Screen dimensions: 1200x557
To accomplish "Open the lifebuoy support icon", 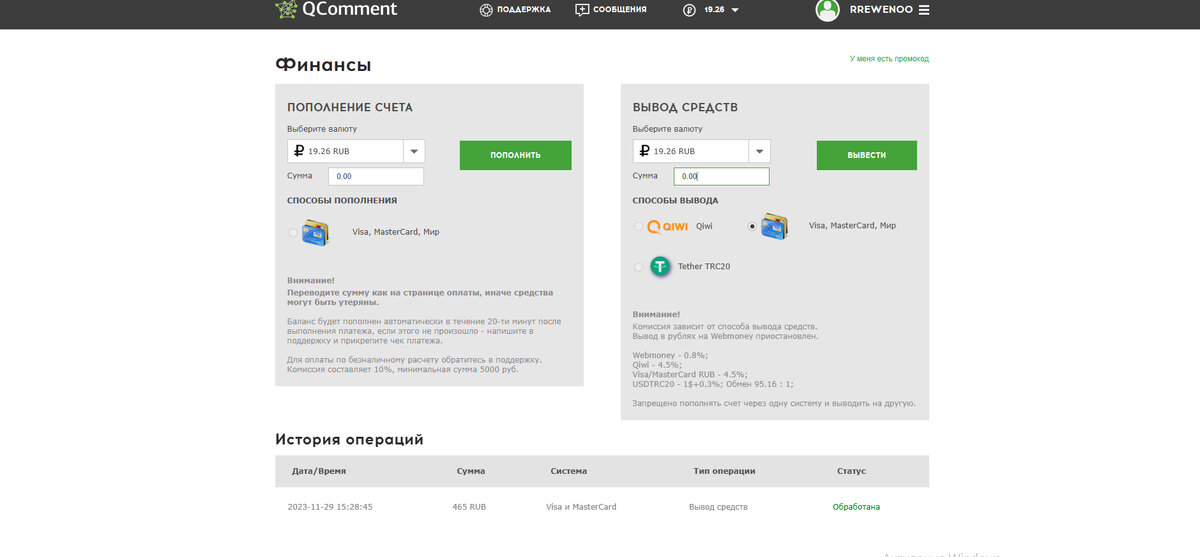I will click(486, 10).
